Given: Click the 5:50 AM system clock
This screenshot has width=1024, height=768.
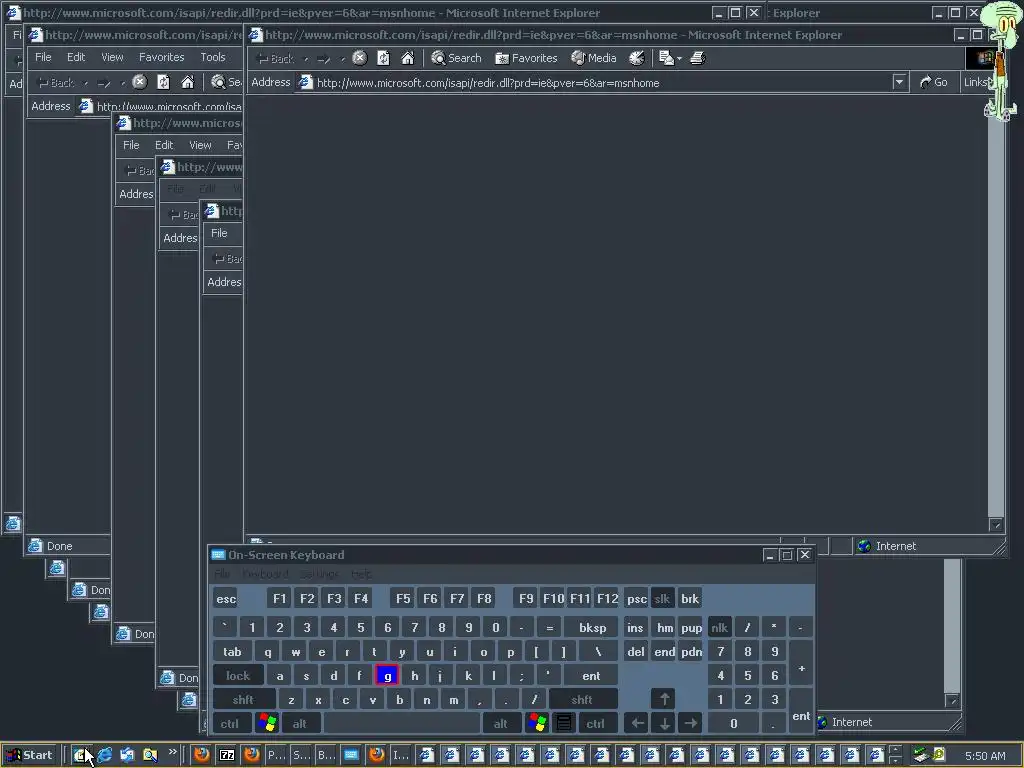Looking at the screenshot, I should 985,756.
